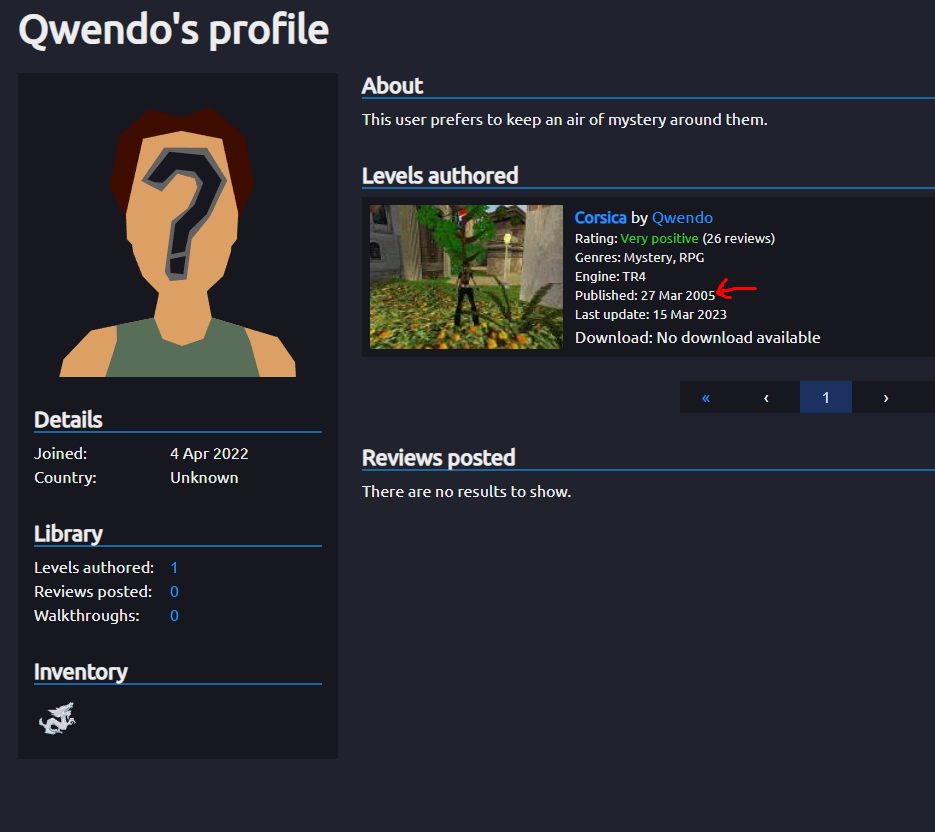Image resolution: width=935 pixels, height=832 pixels.
Task: Click the "No download available" text
Action: (739, 337)
